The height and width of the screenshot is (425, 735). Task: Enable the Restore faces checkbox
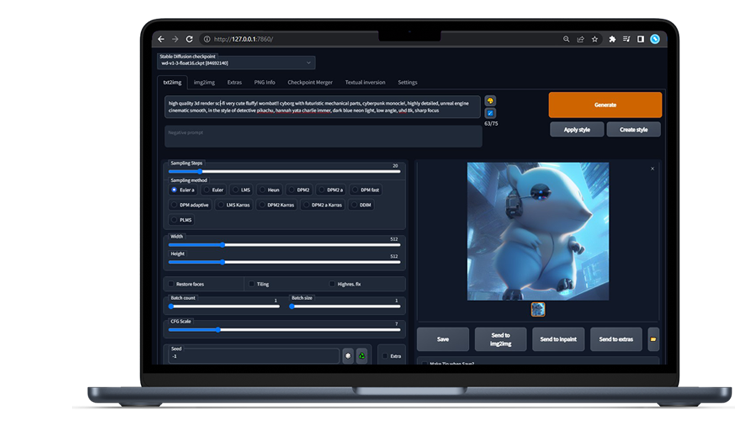(x=174, y=284)
